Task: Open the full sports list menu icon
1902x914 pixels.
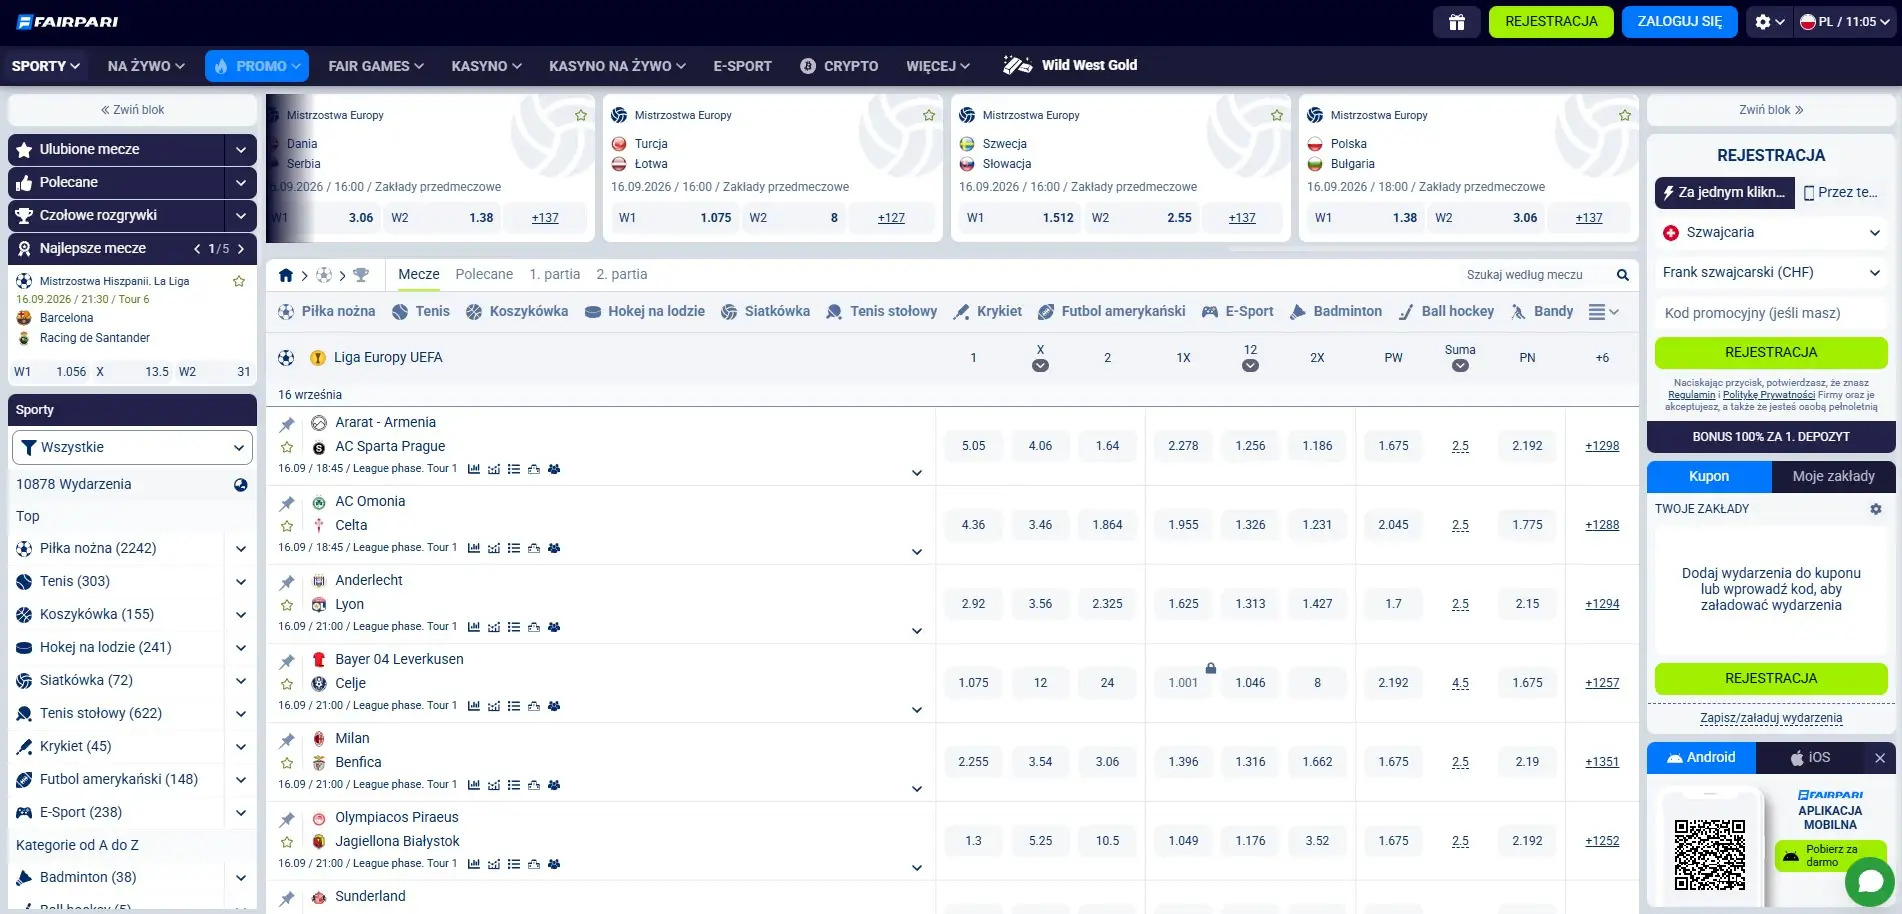Action: click(x=1603, y=312)
